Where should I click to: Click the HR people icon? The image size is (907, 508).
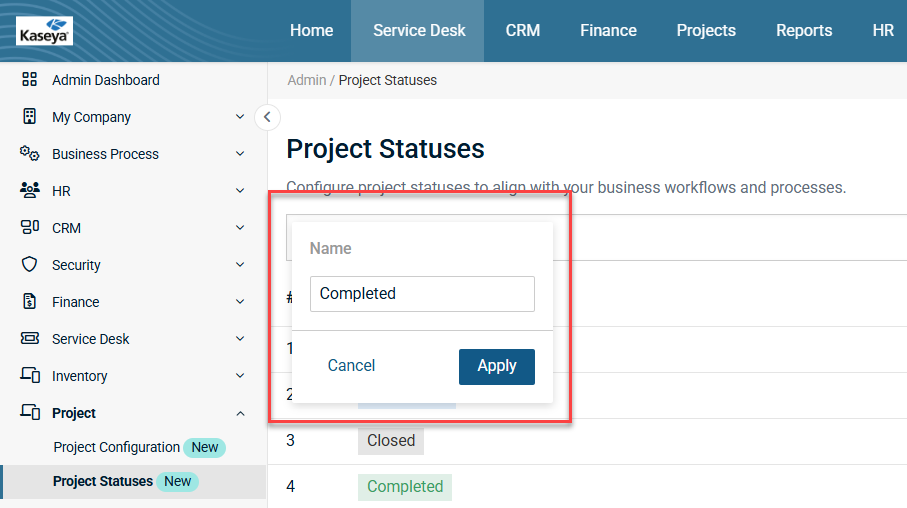(30, 191)
